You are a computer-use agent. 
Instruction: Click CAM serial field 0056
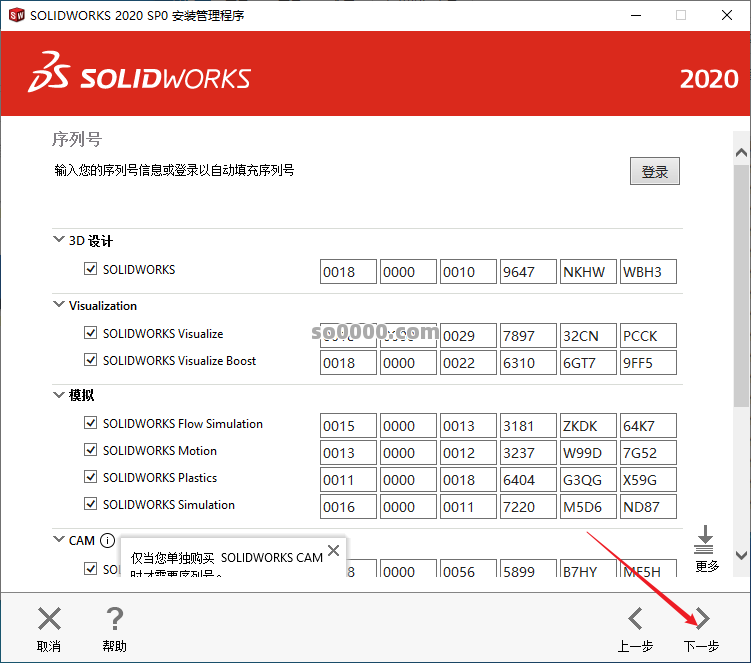pos(468,569)
